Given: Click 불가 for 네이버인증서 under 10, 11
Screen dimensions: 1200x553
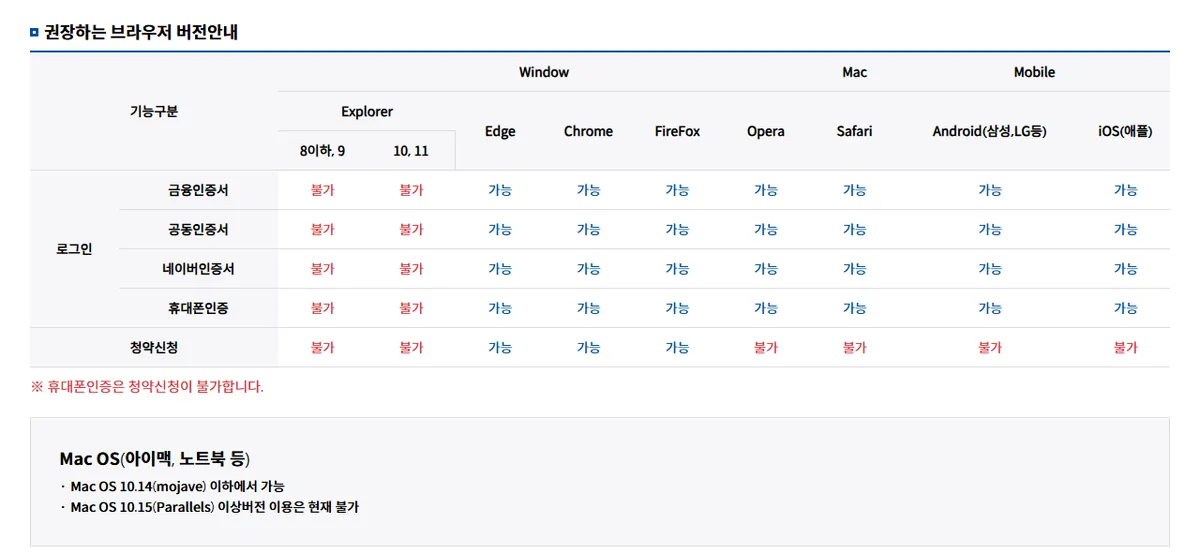Looking at the screenshot, I should tap(411, 269).
